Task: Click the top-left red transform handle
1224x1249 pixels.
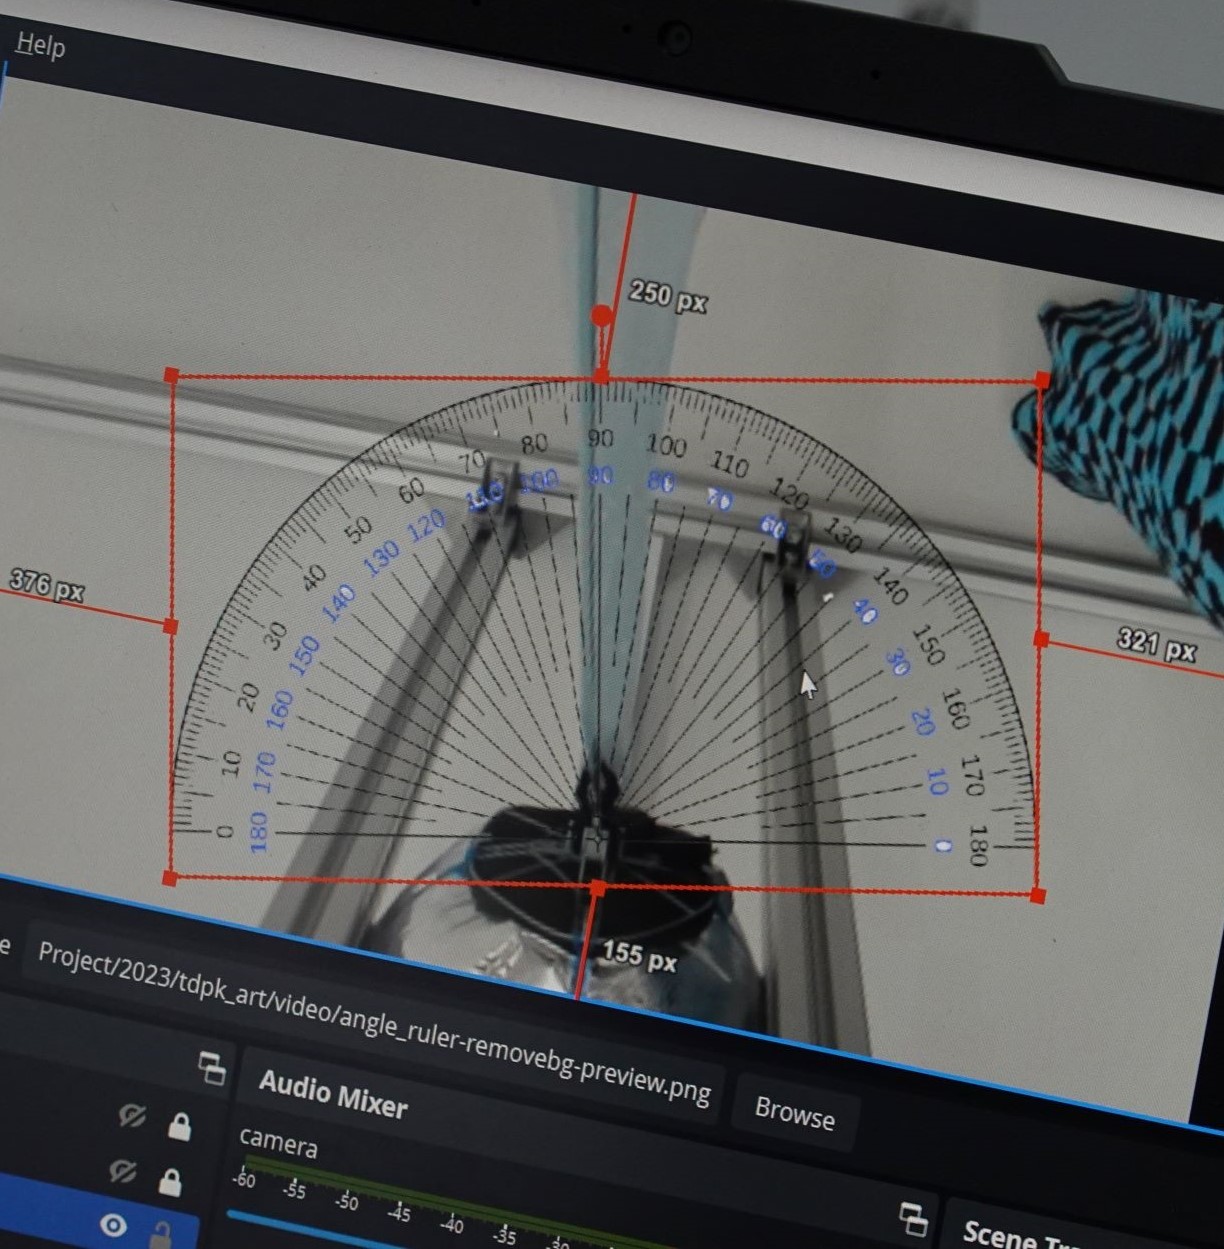Action: (171, 376)
